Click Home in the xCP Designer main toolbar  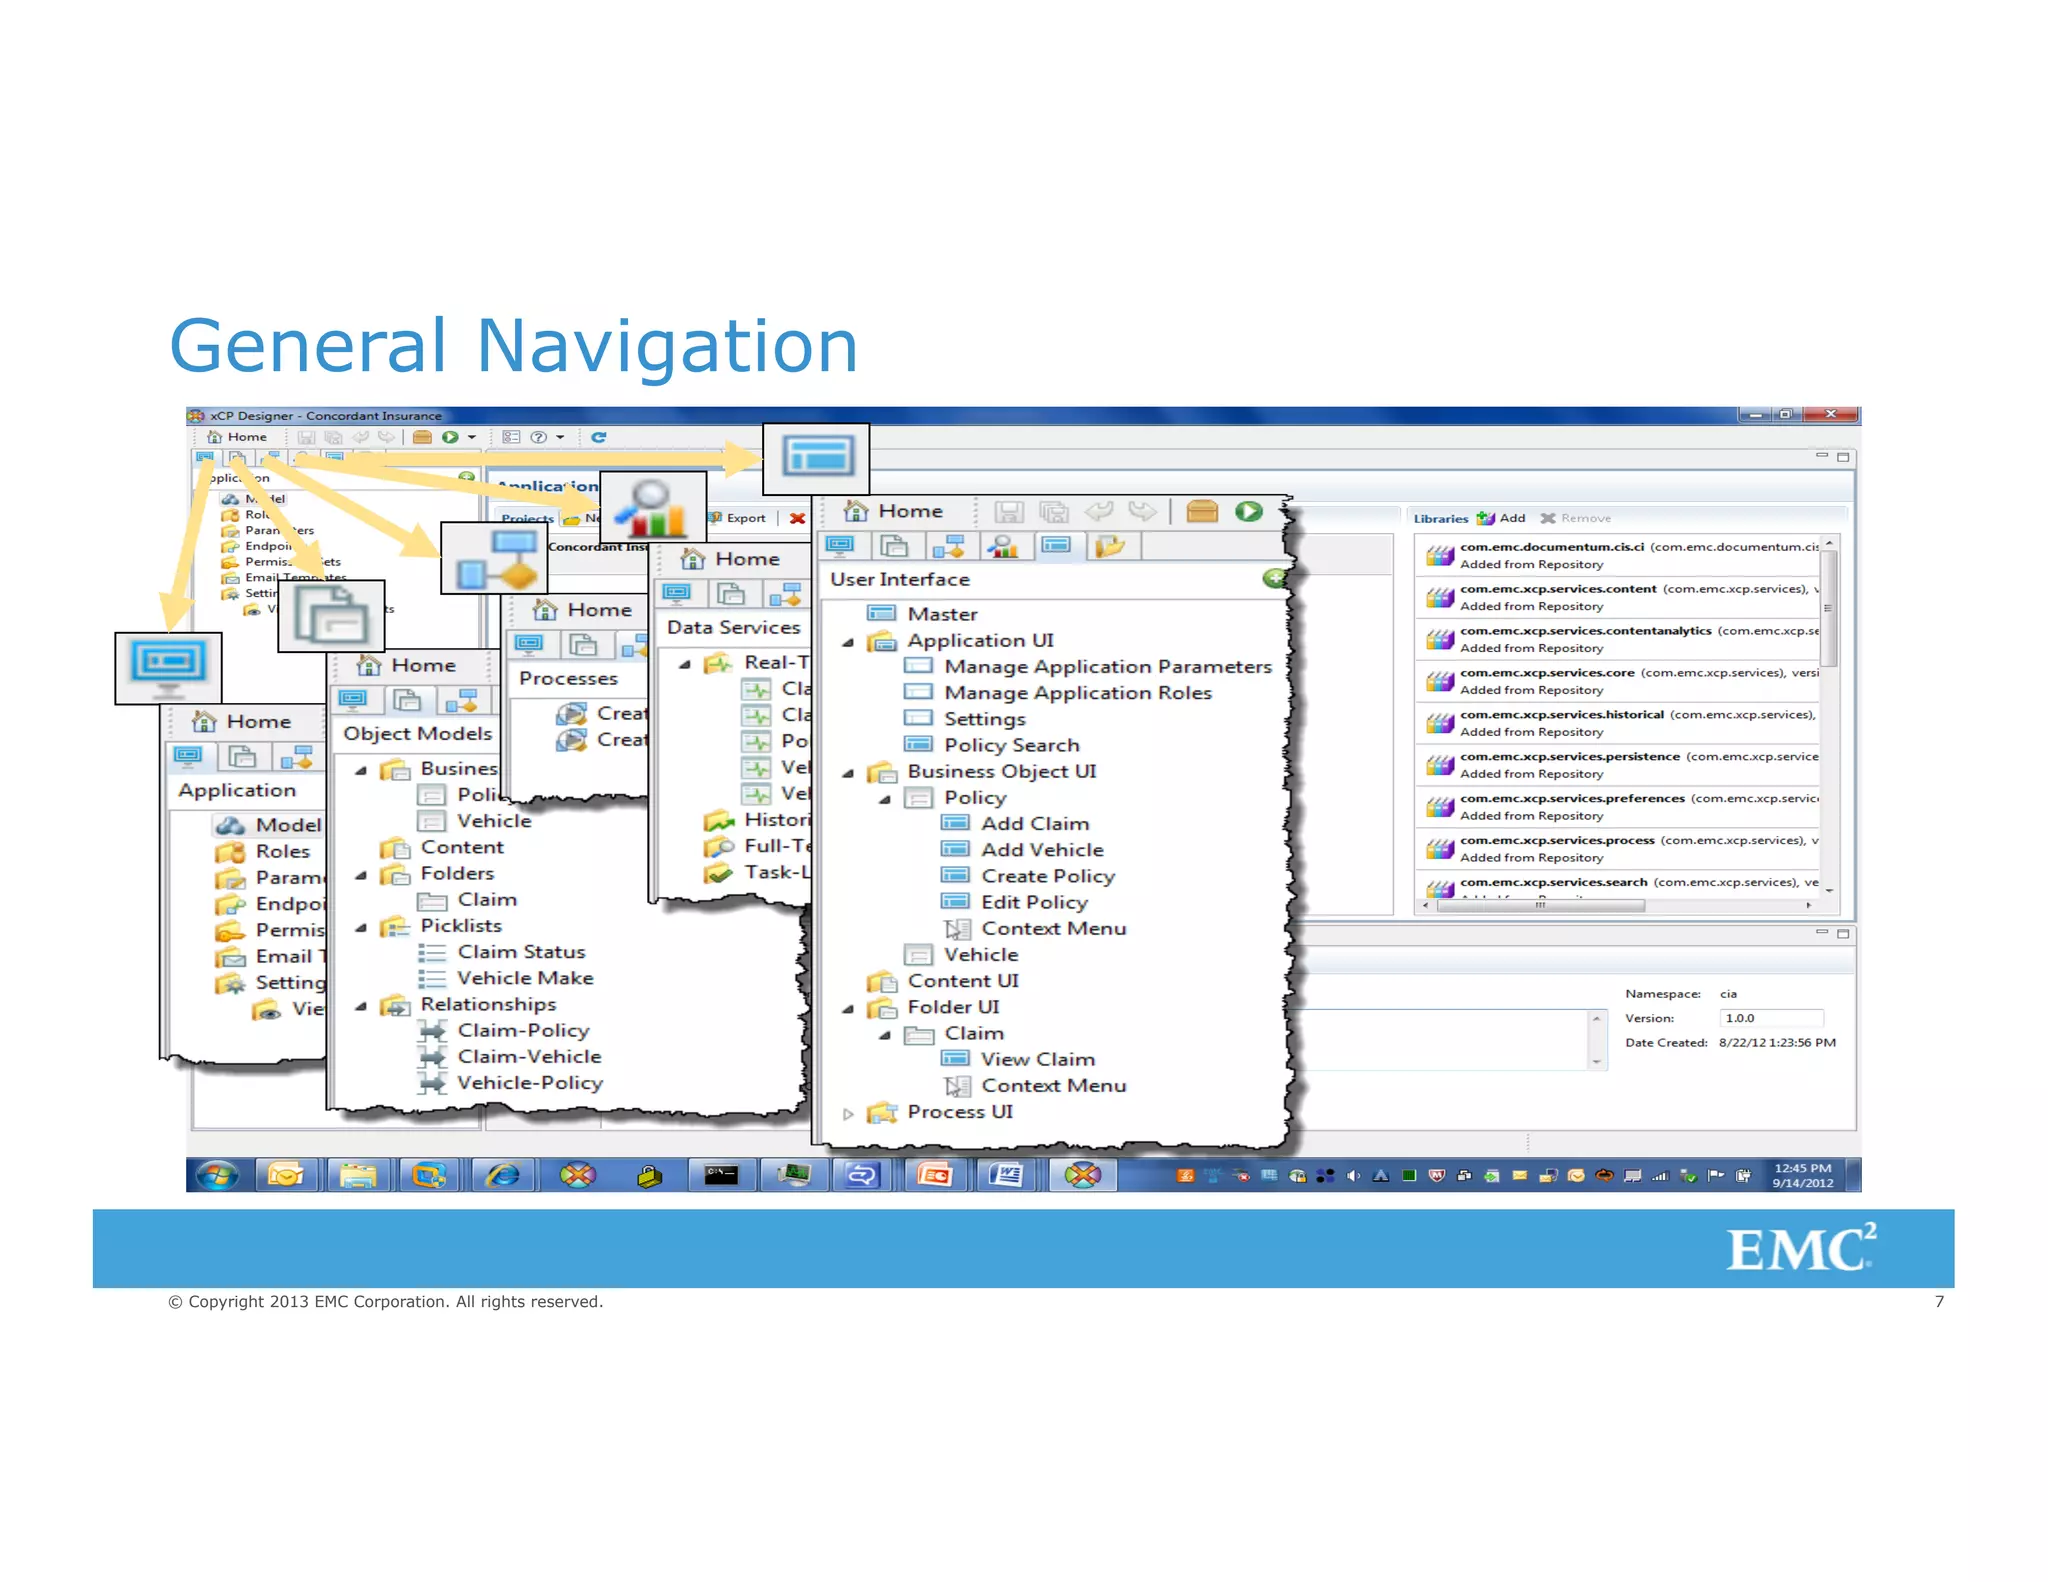pyautogui.click(x=237, y=437)
